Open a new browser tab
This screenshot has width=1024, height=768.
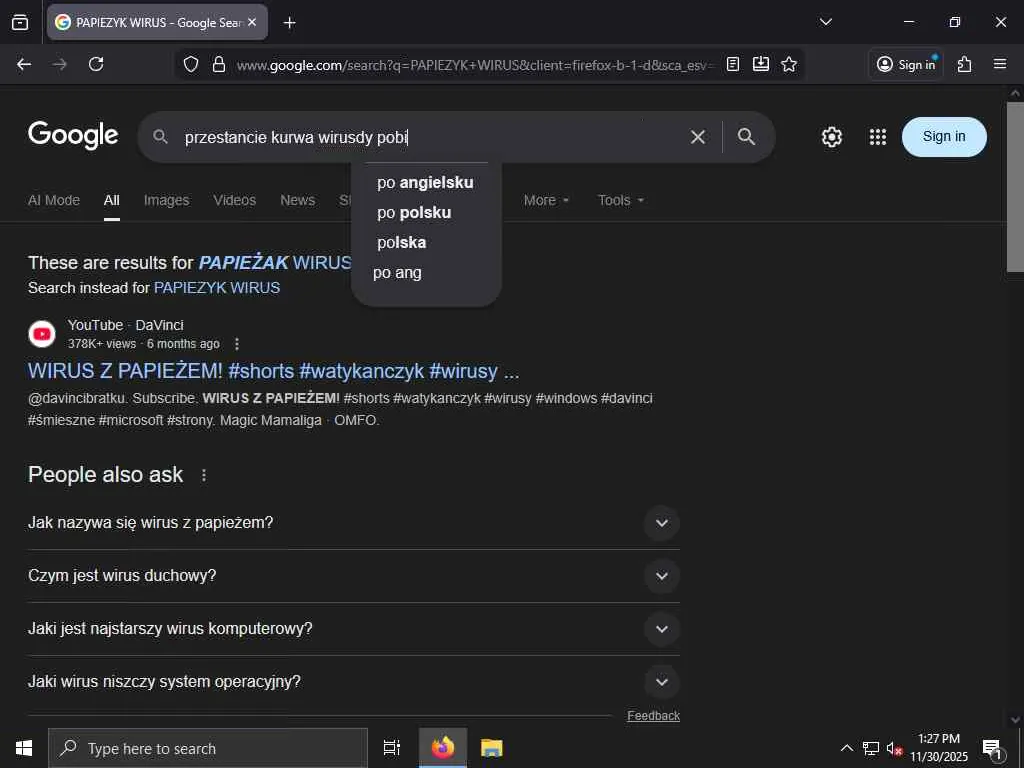tap(289, 23)
